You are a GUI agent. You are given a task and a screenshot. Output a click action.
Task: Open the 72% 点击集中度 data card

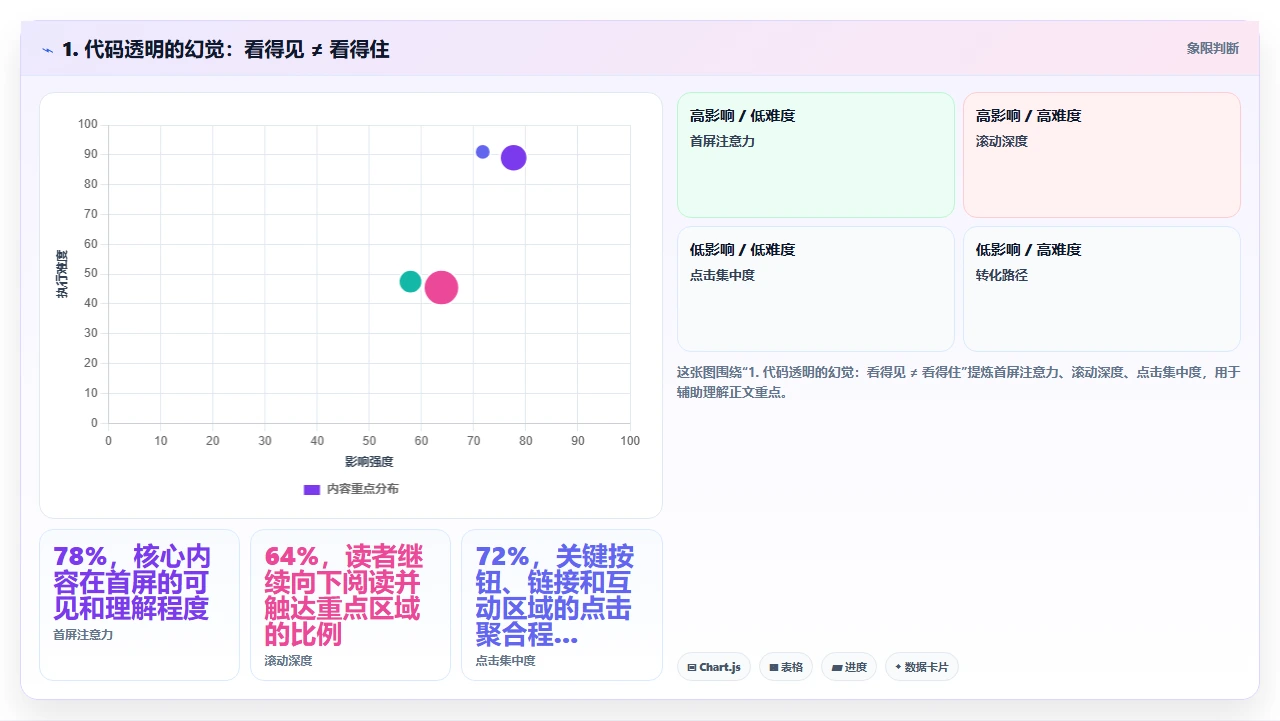coord(561,605)
